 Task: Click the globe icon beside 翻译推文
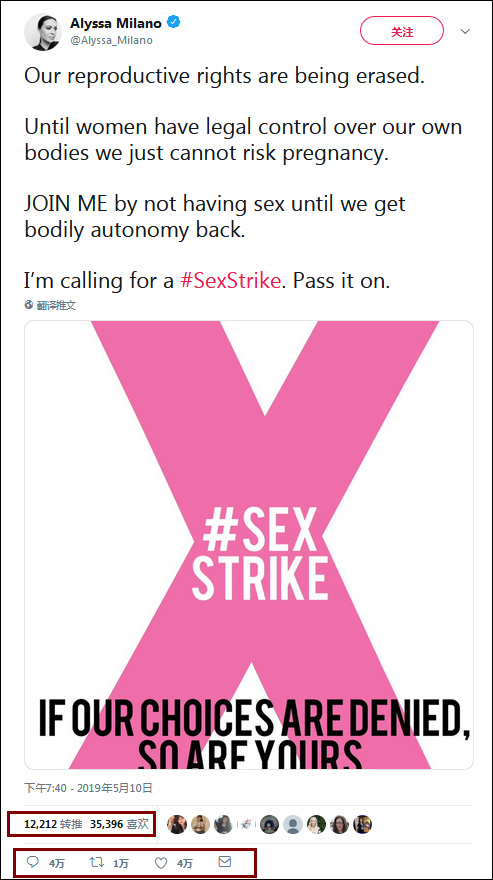pyautogui.click(x=29, y=305)
